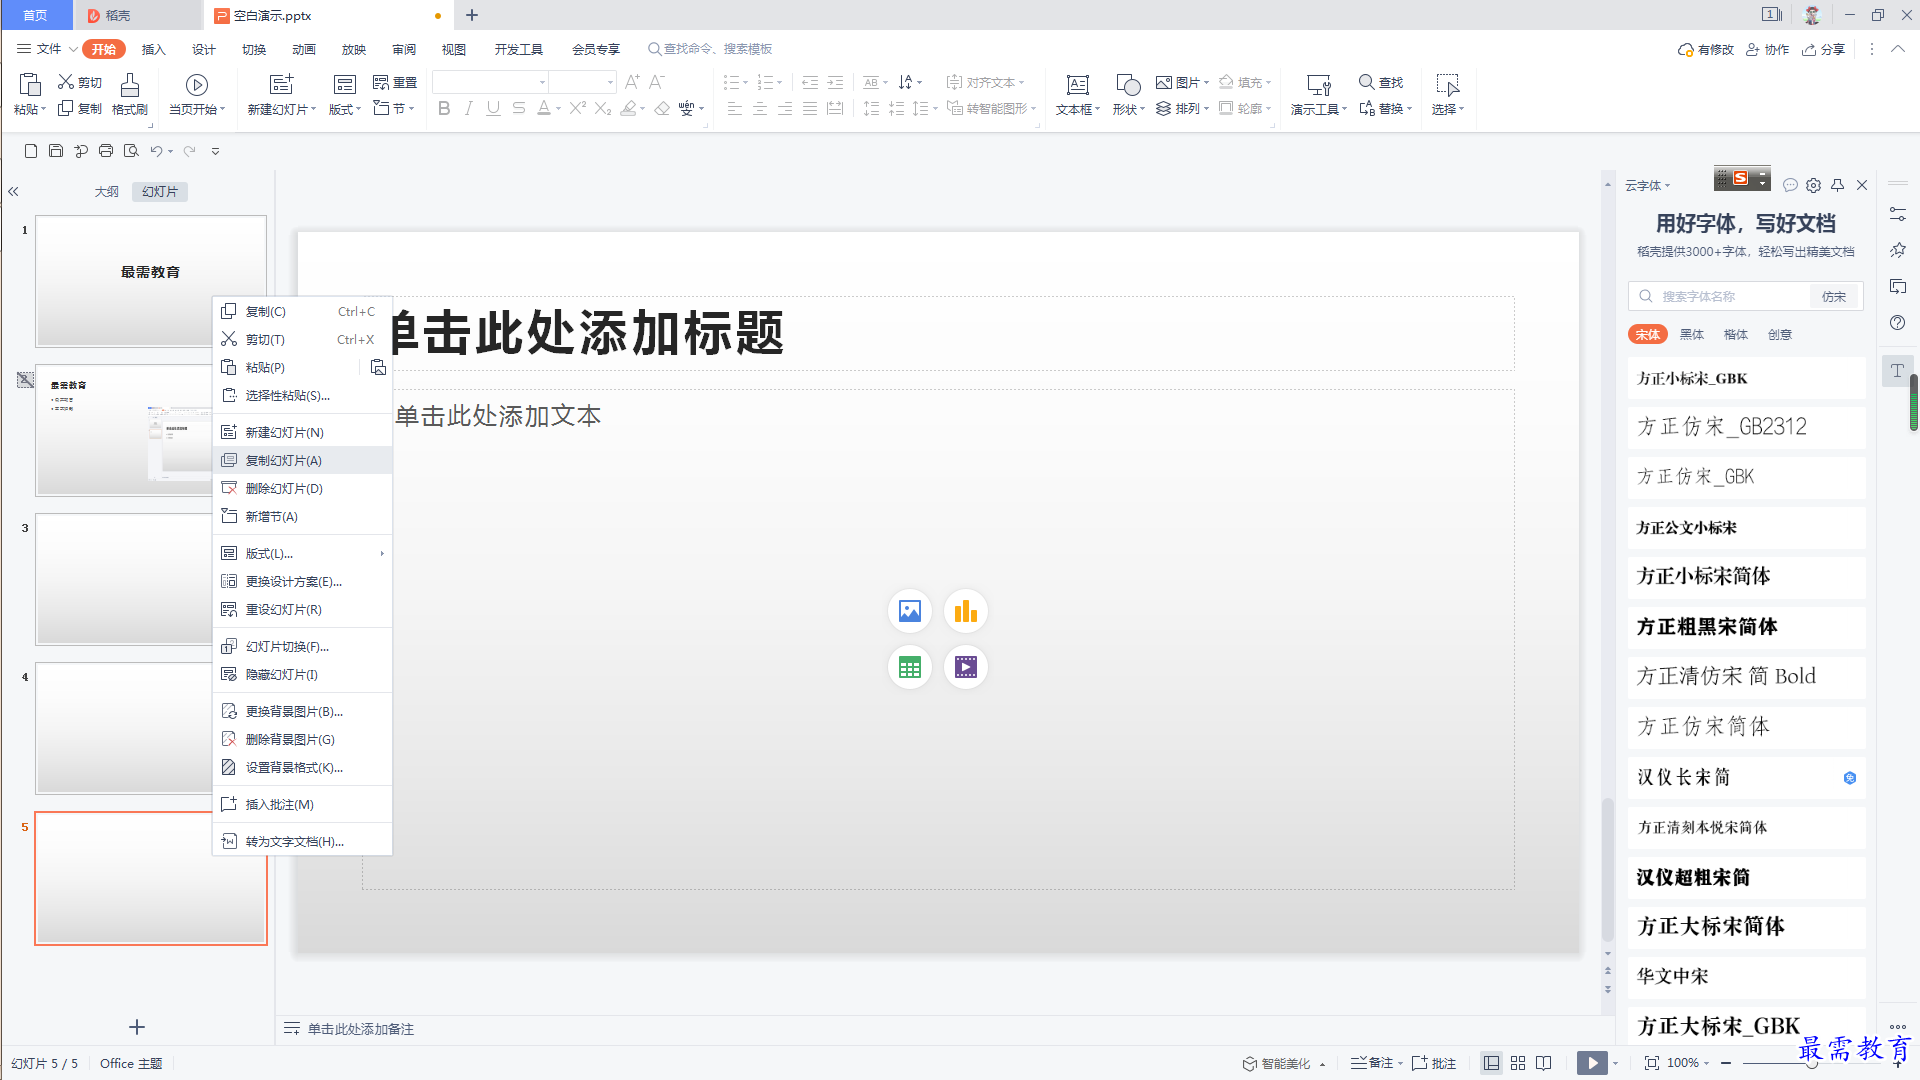Choose Delete Slide (删除幻灯片) from context menu
Screen dimensions: 1920x1080
click(x=303, y=488)
